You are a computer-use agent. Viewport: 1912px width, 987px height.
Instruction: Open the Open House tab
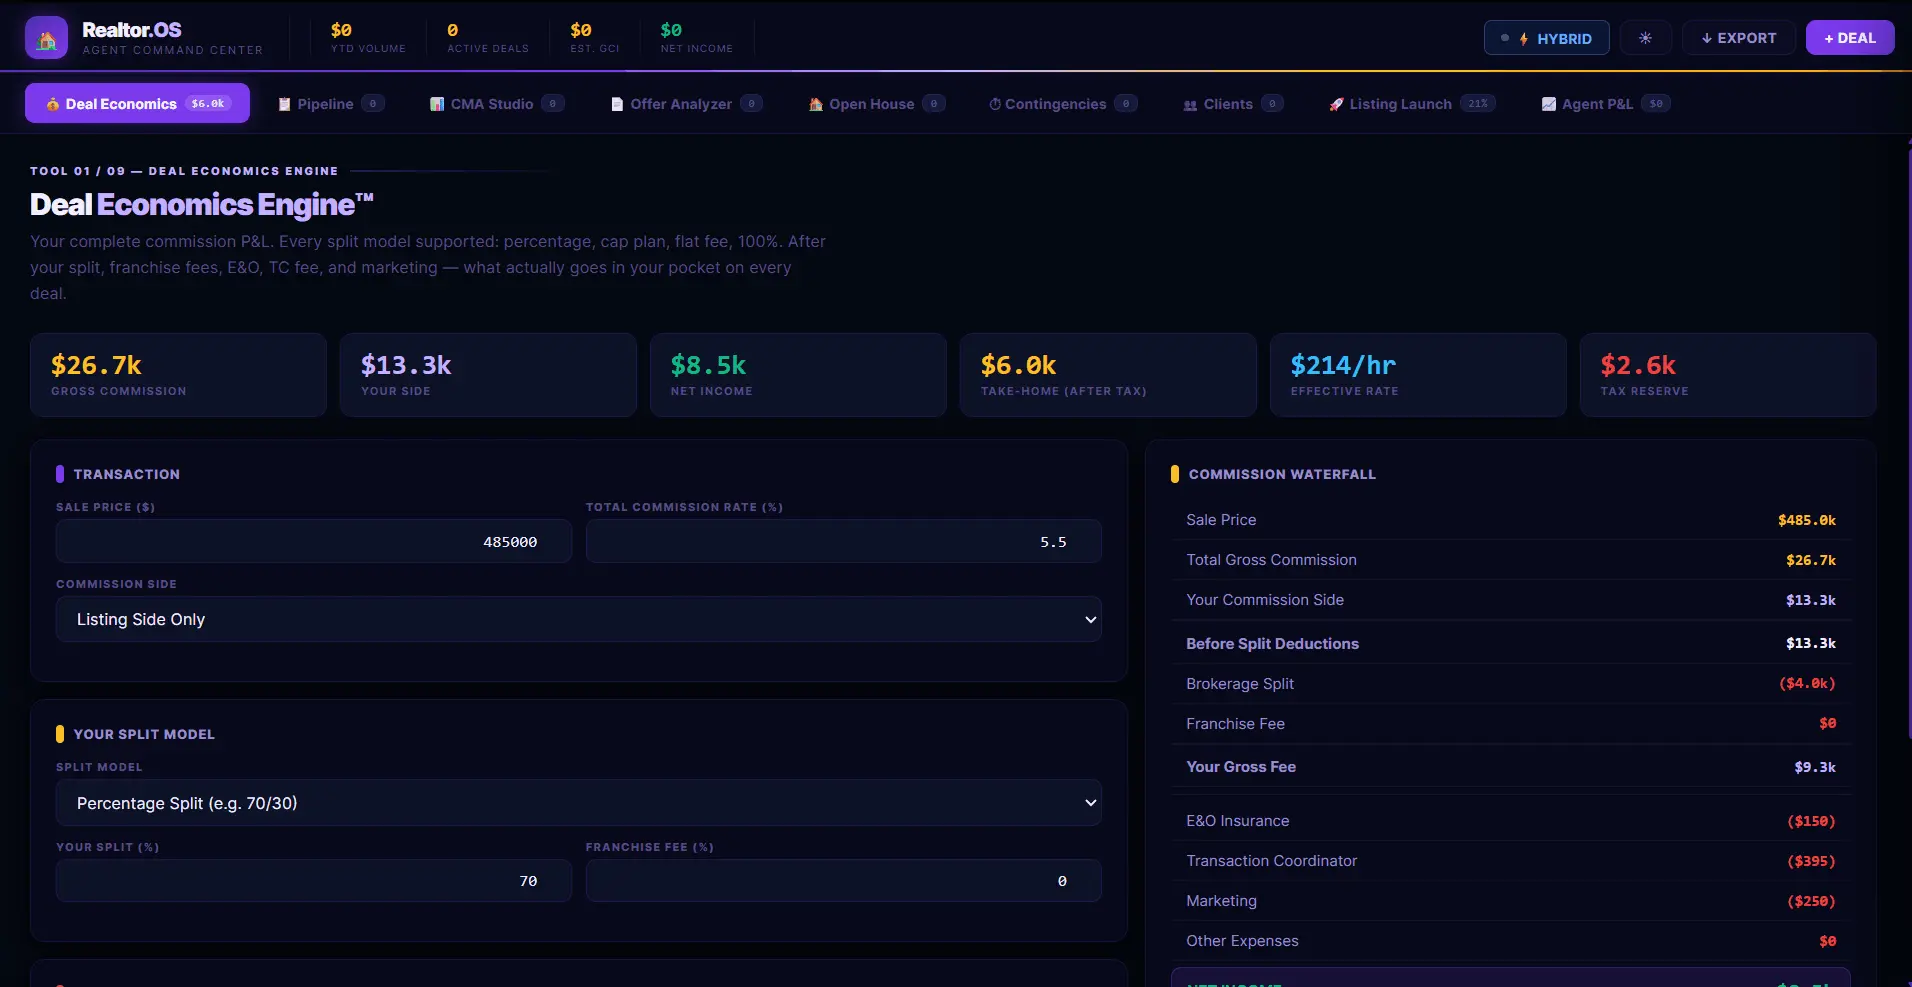pyautogui.click(x=877, y=104)
